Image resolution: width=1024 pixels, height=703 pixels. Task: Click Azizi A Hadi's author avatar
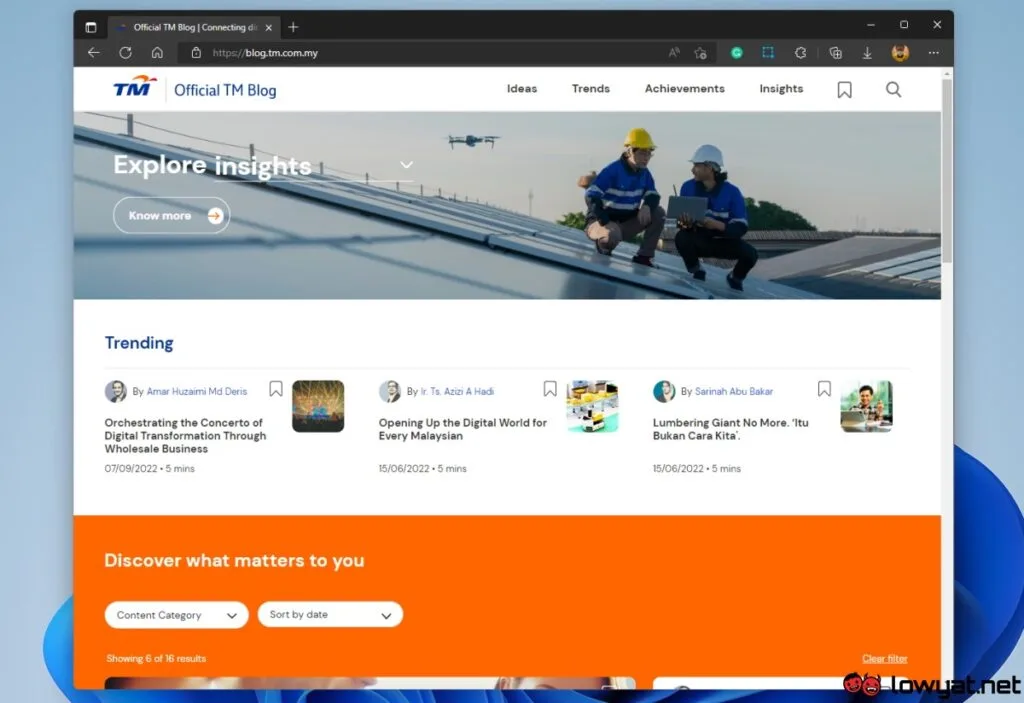tap(390, 391)
